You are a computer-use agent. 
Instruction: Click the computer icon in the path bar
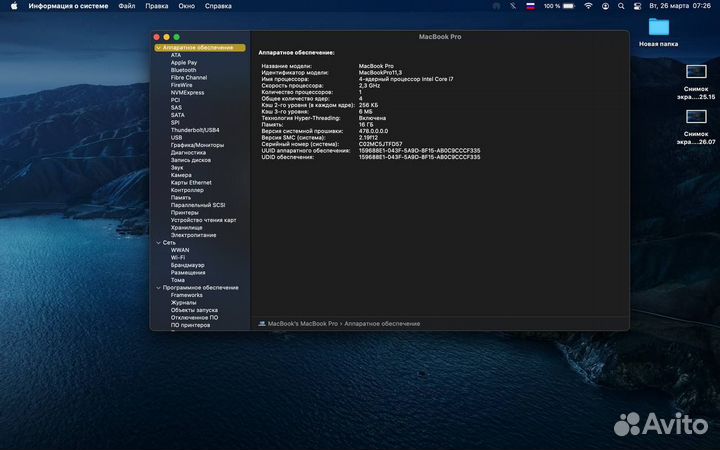(262, 323)
